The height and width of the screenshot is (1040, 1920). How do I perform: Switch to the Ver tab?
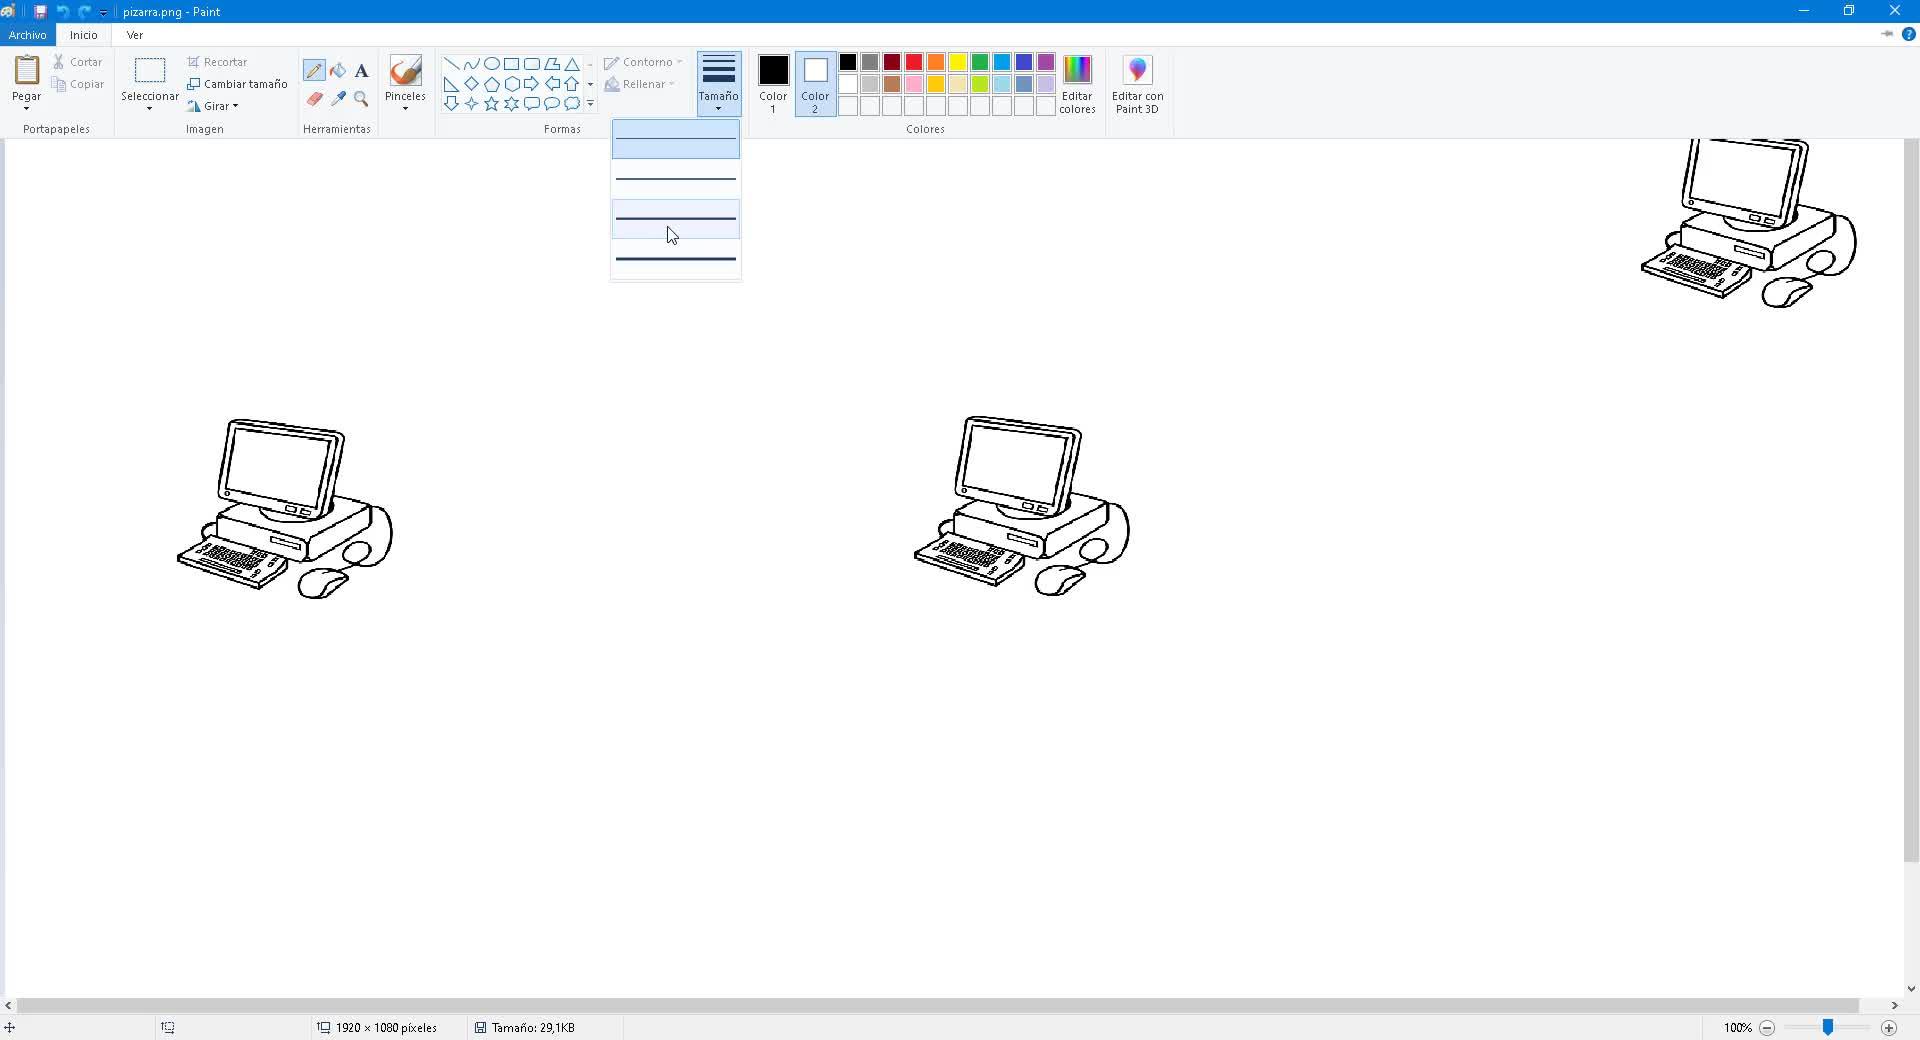click(x=135, y=35)
